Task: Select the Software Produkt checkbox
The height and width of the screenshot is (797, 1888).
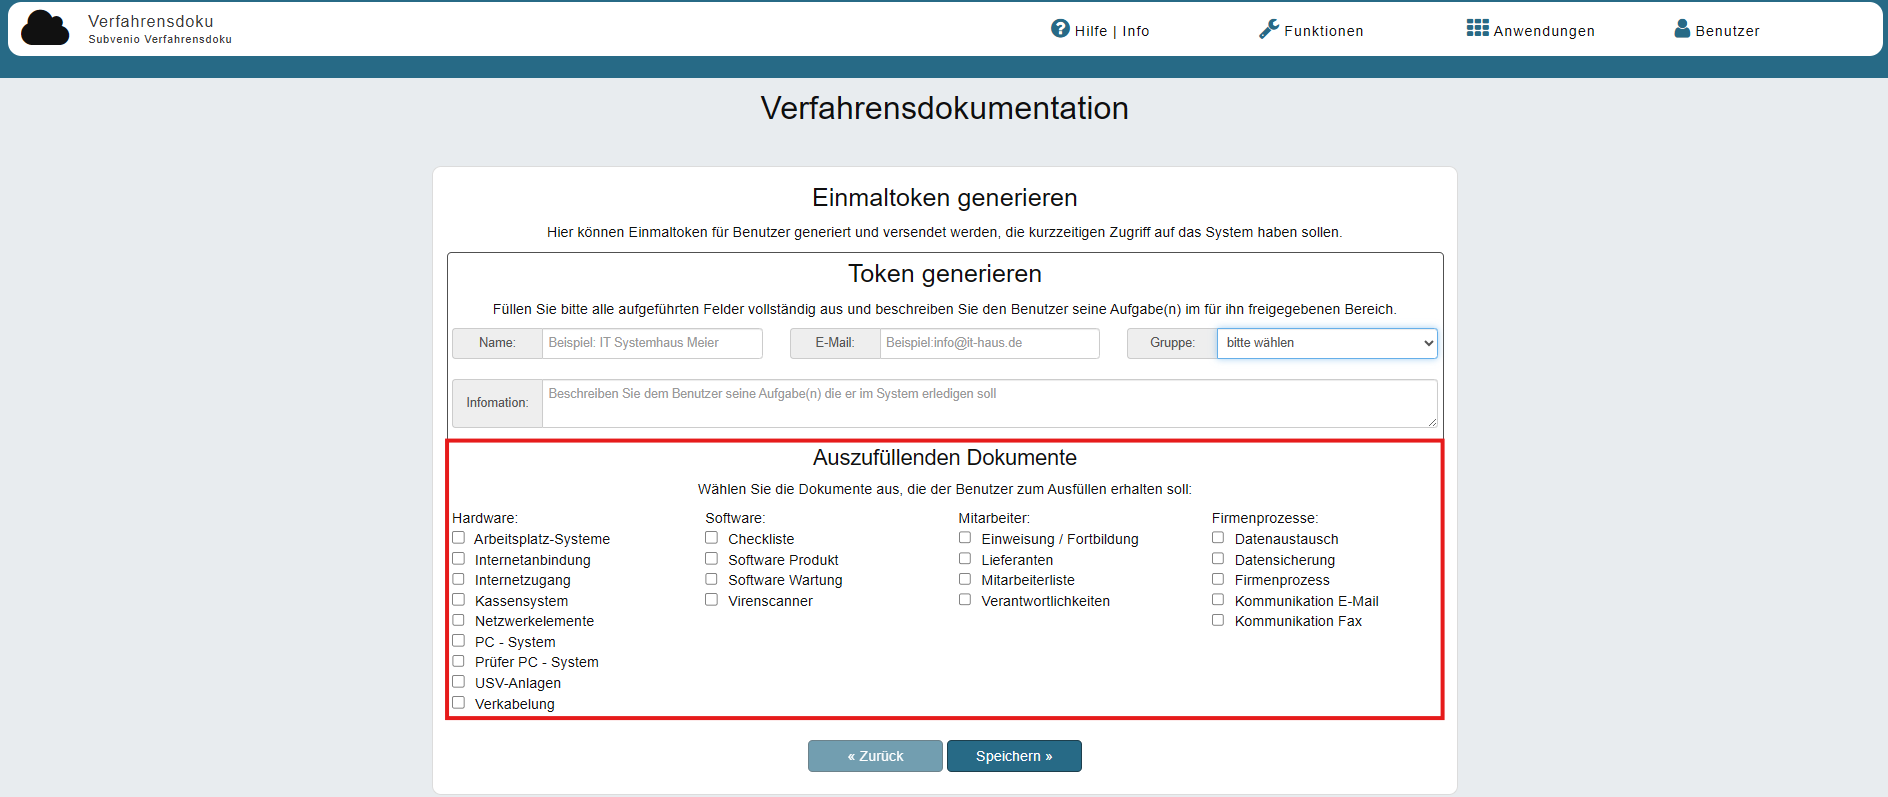Action: (x=711, y=559)
